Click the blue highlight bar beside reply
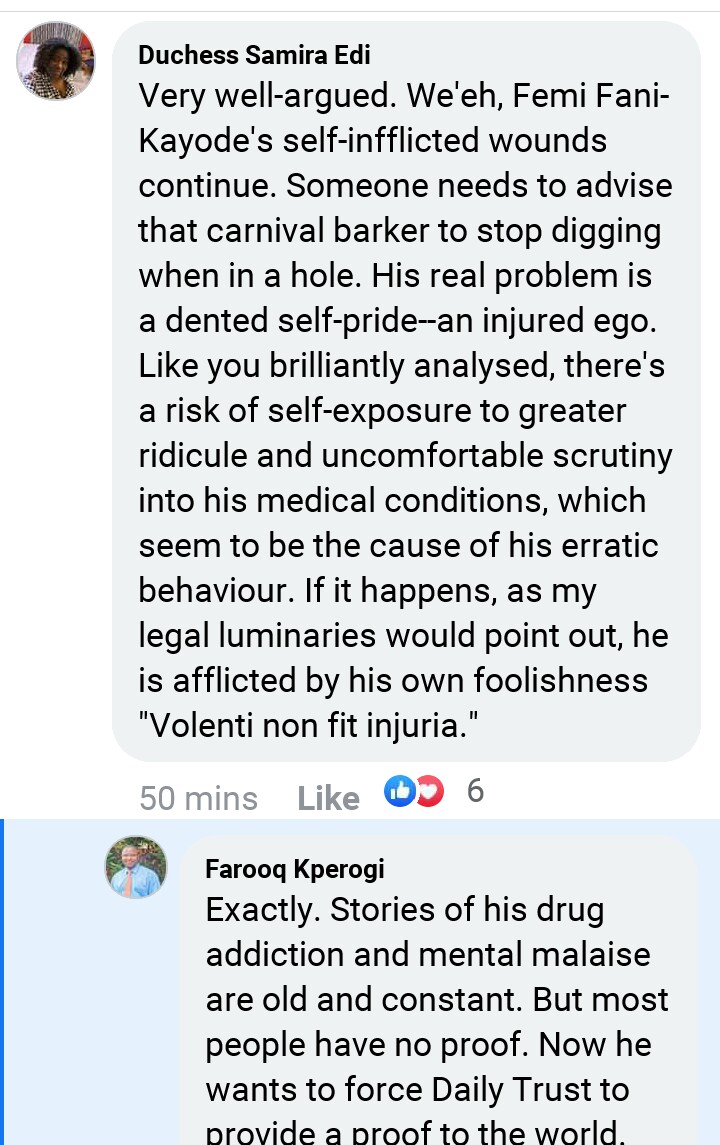Screen dimensions: 720x1145 click(x=3, y=980)
